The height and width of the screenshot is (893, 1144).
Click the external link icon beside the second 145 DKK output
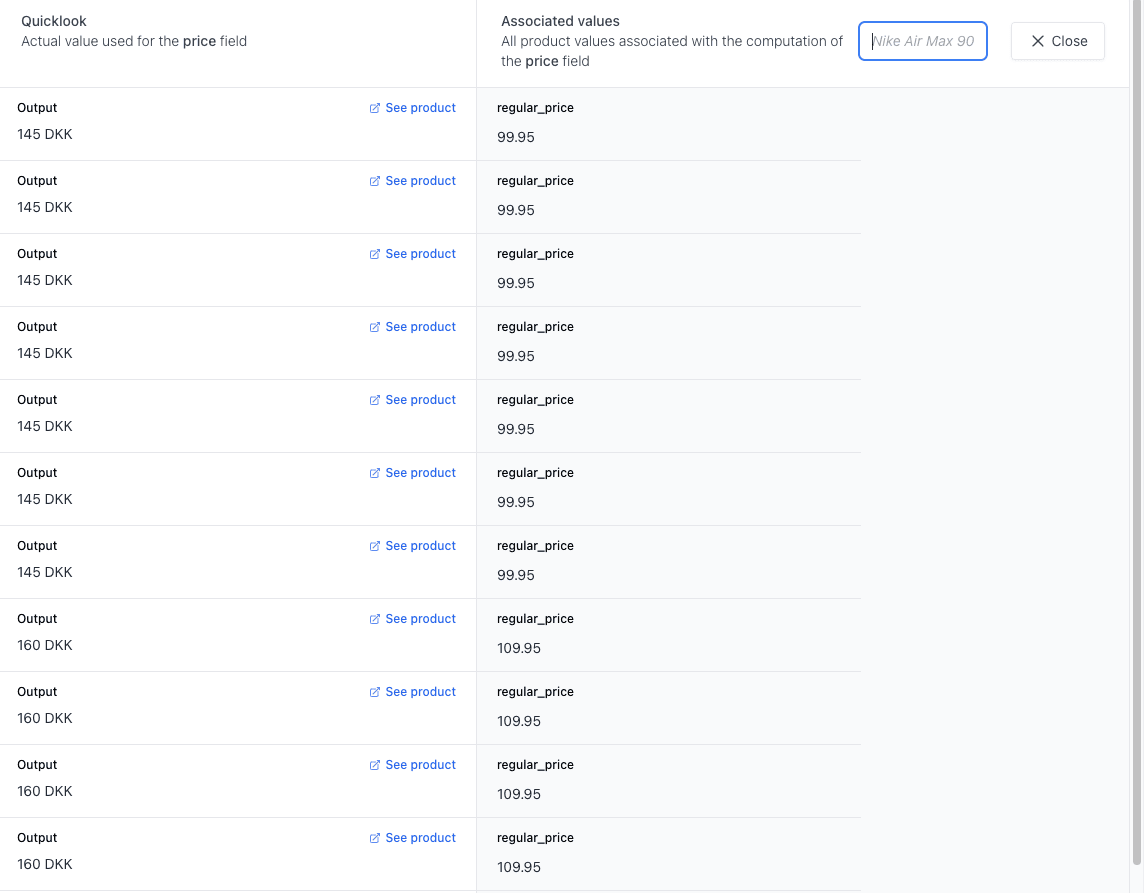tap(374, 180)
